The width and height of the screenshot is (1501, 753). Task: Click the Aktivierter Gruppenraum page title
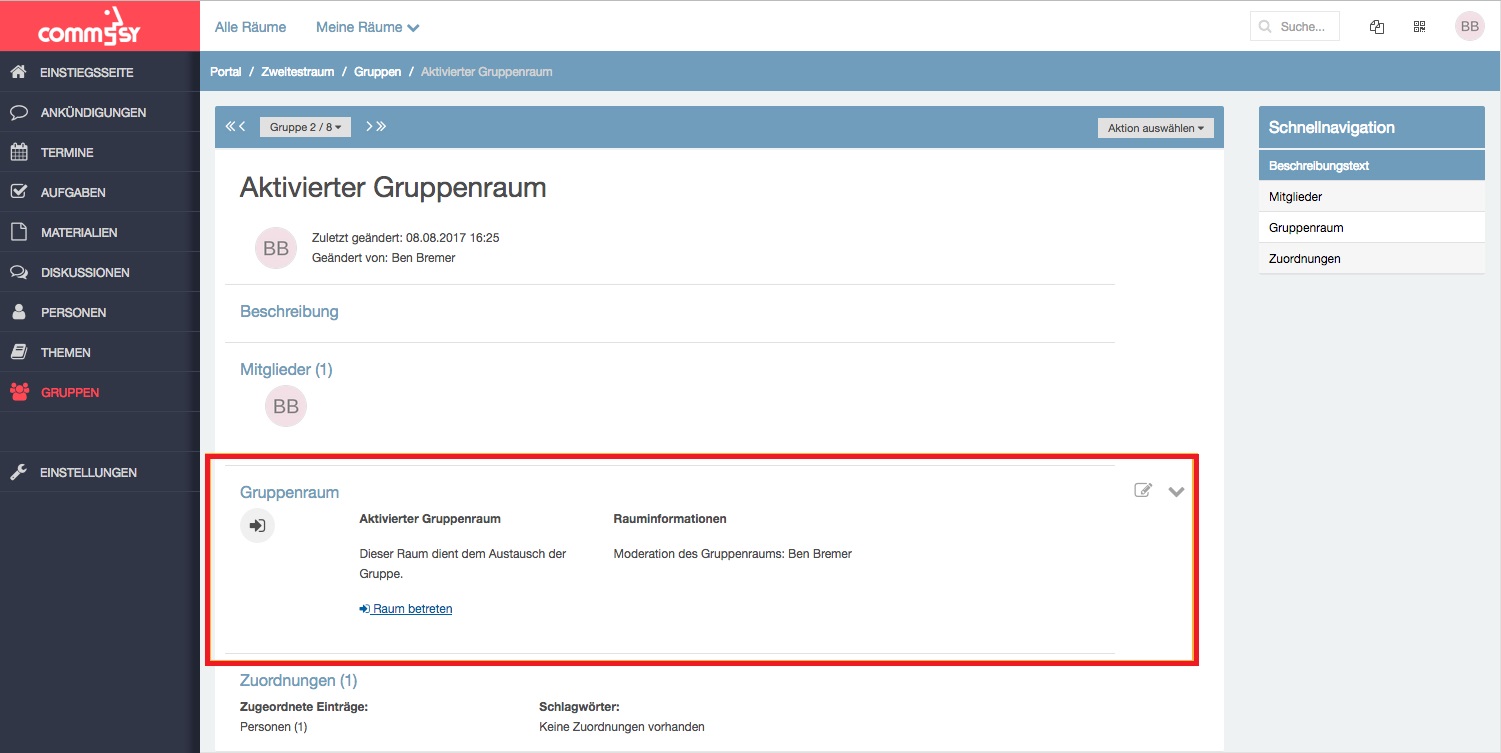click(393, 187)
